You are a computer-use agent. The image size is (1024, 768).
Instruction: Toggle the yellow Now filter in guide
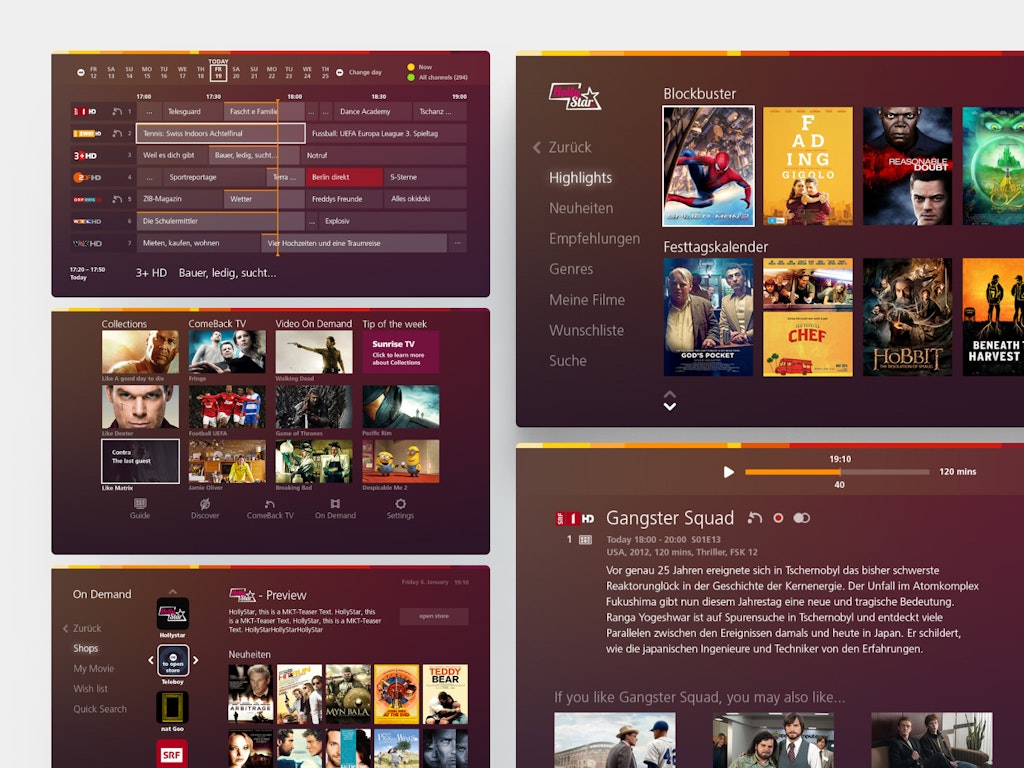click(x=411, y=67)
